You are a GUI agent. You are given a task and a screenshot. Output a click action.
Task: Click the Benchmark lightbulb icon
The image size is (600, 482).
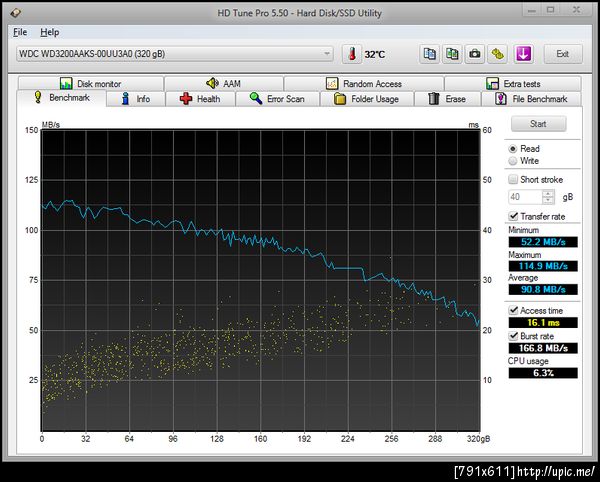[x=38, y=97]
